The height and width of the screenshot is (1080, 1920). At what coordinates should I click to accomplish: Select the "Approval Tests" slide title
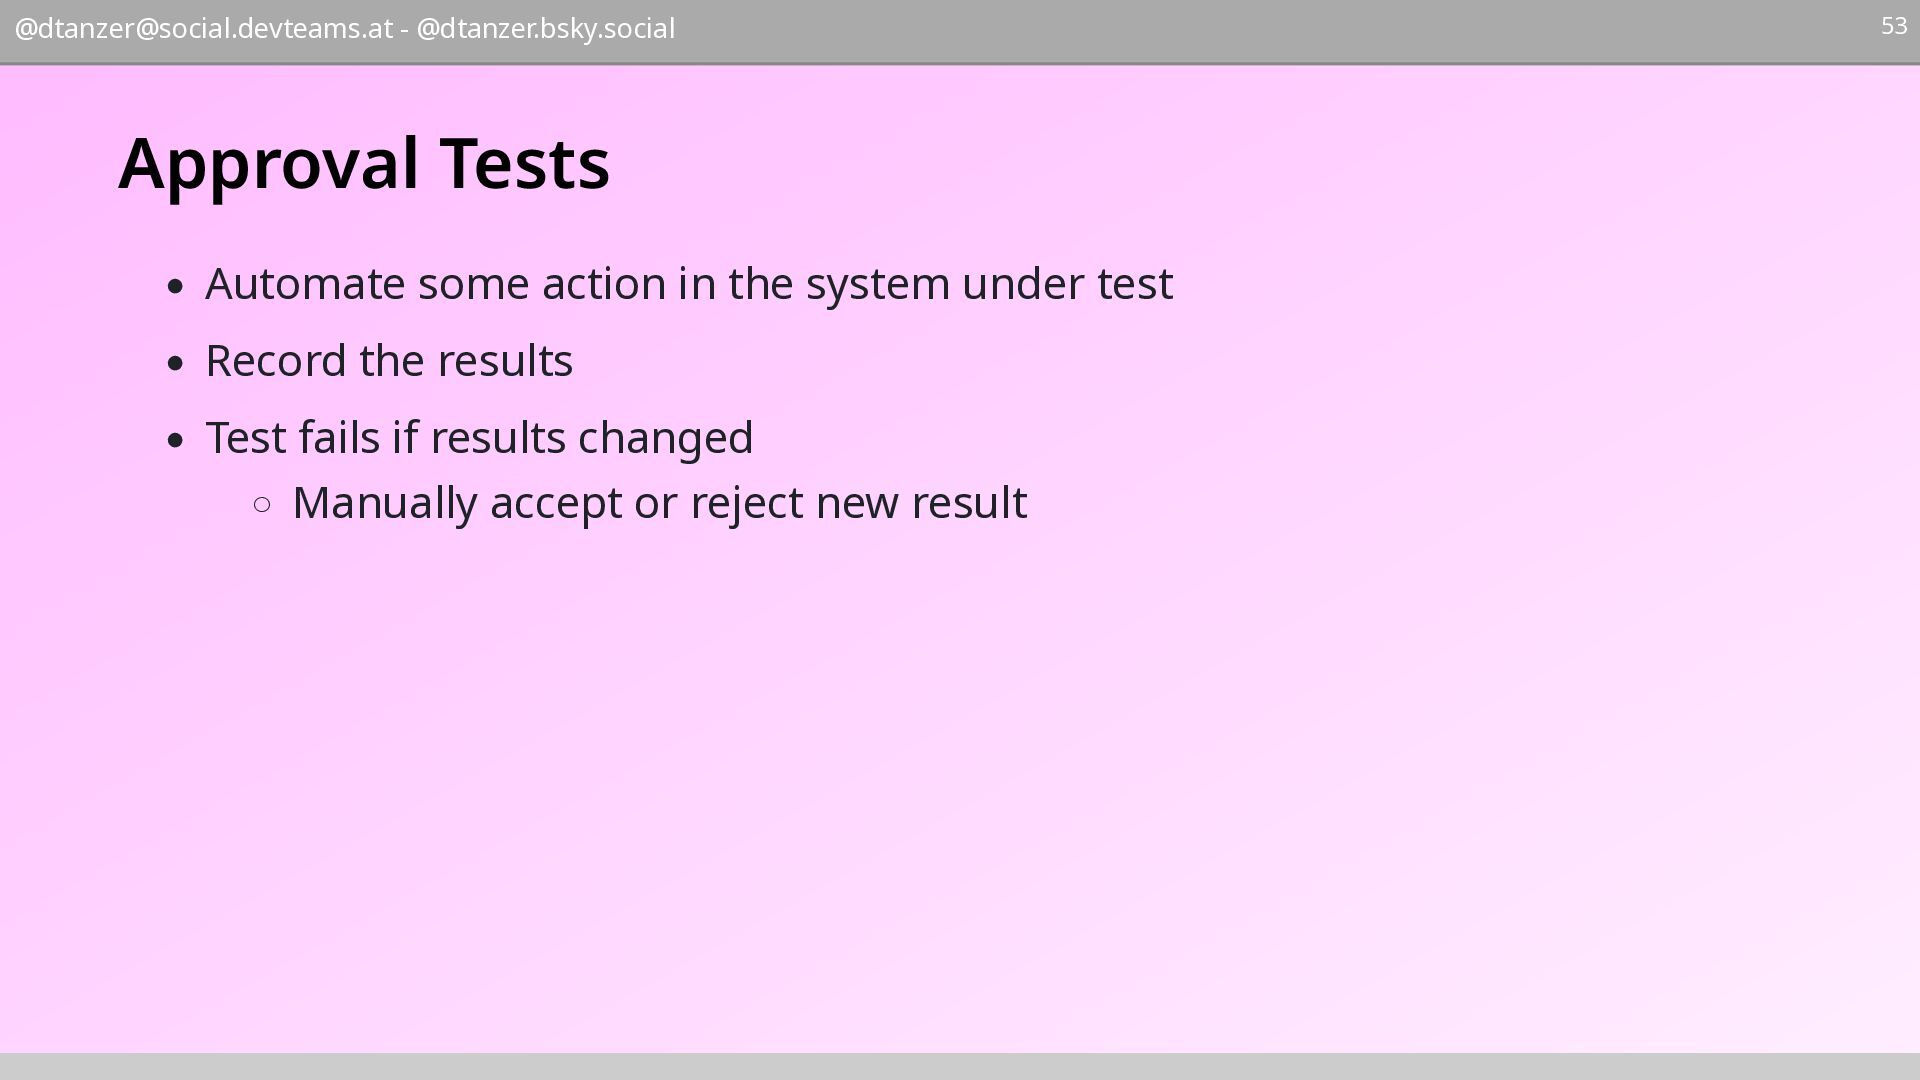pos(364,163)
